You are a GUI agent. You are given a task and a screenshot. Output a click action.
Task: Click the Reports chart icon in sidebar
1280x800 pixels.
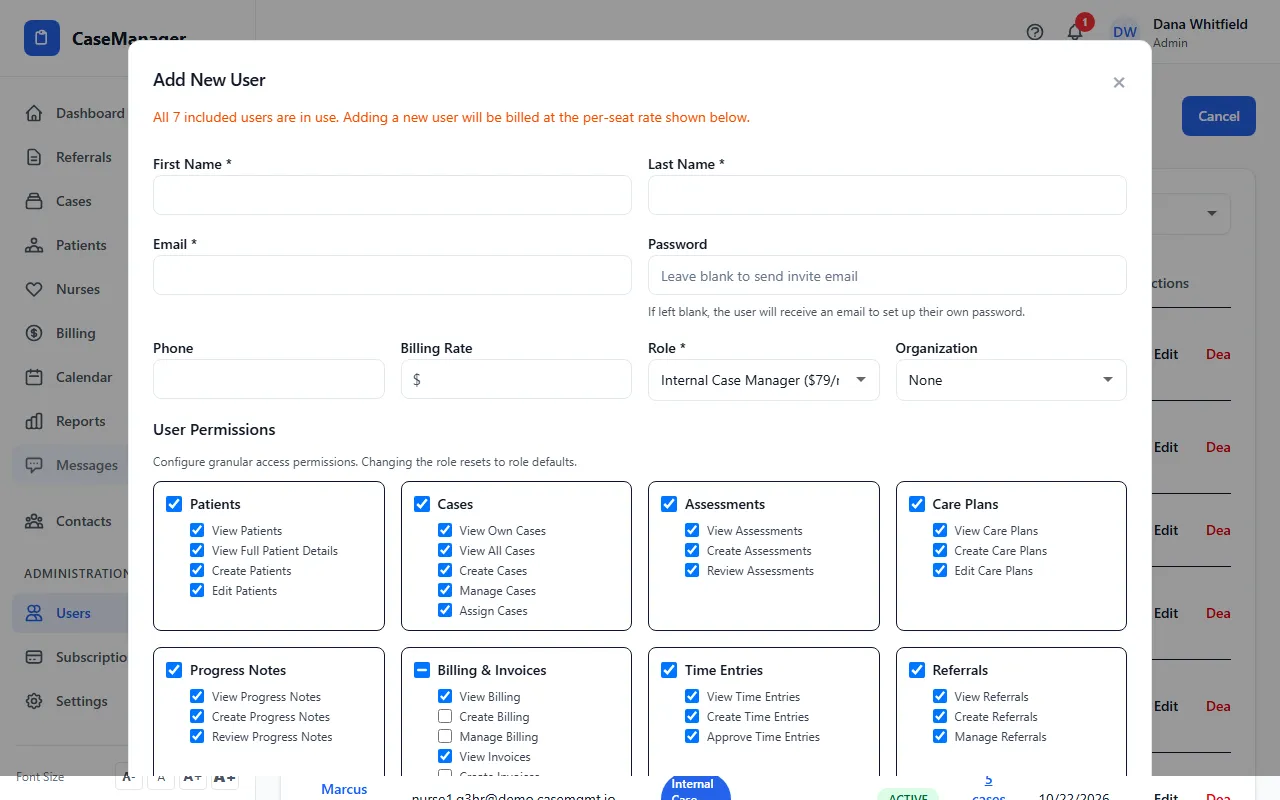coord(34,421)
